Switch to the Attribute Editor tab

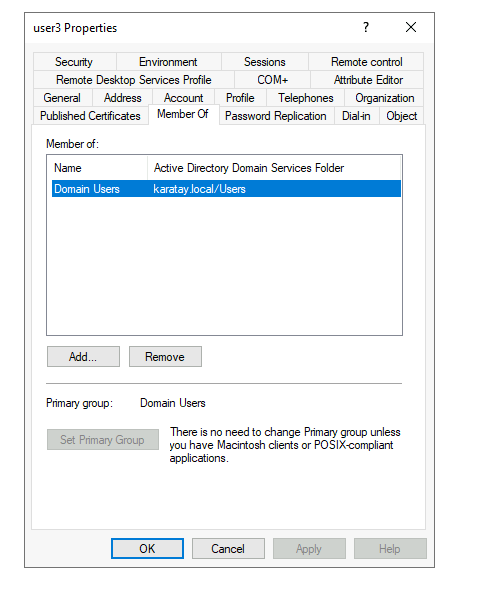pos(368,80)
